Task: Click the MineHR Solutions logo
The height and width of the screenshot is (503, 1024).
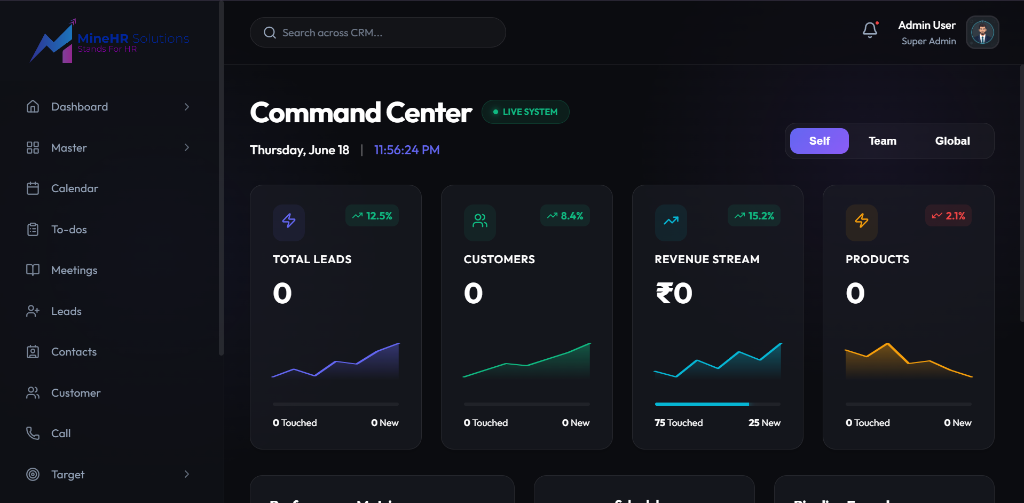Action: pos(109,42)
